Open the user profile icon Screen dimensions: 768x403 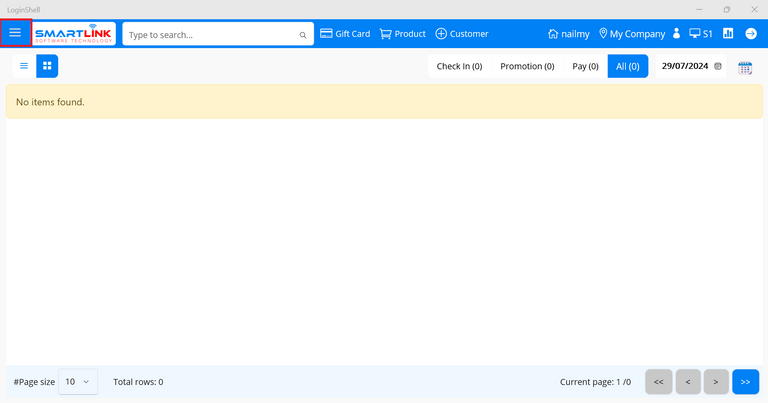point(677,34)
